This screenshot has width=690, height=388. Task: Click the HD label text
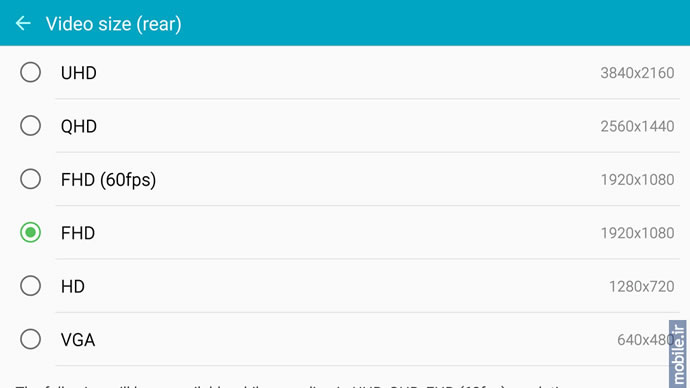point(73,287)
